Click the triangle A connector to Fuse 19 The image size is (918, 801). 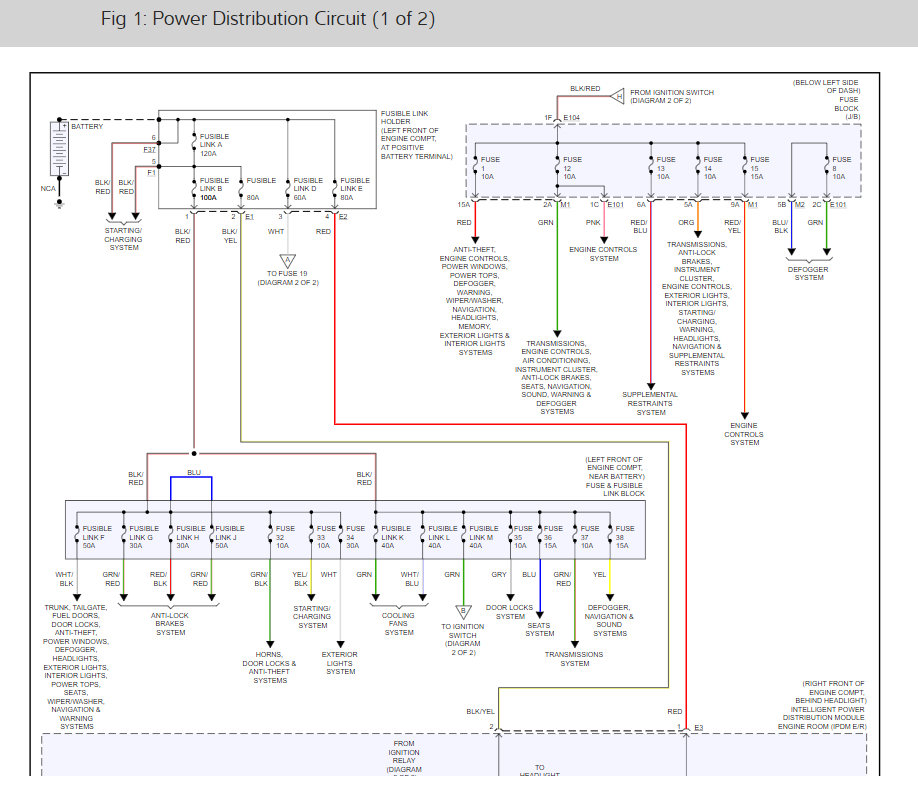tap(288, 263)
